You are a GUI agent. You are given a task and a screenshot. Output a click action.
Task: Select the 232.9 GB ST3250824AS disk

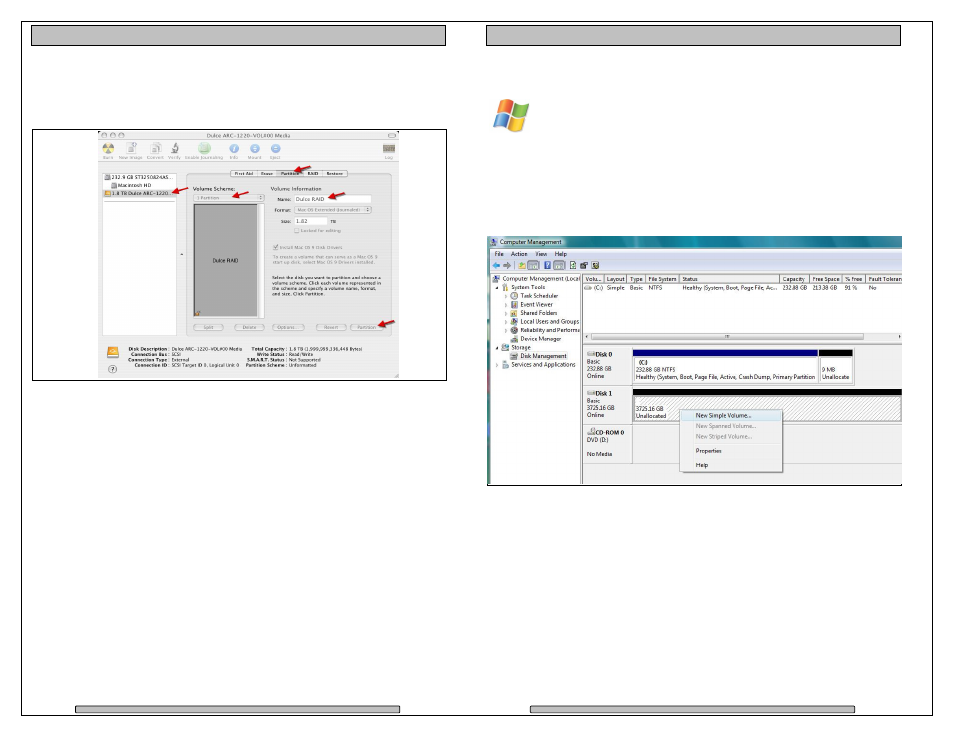click(140, 177)
